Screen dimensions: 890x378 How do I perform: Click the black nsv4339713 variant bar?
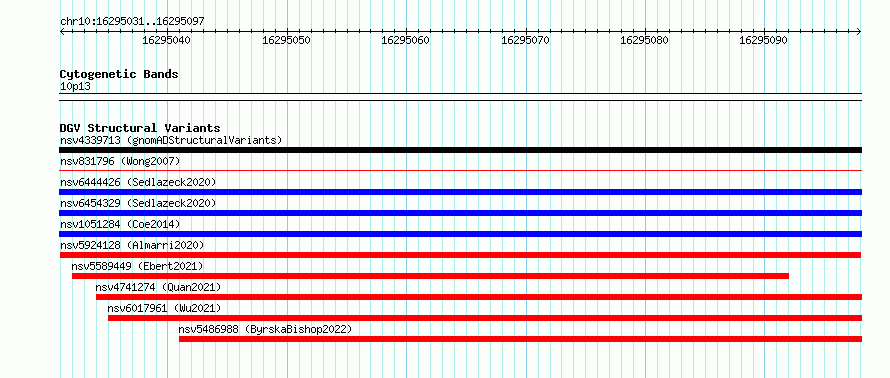pos(460,150)
